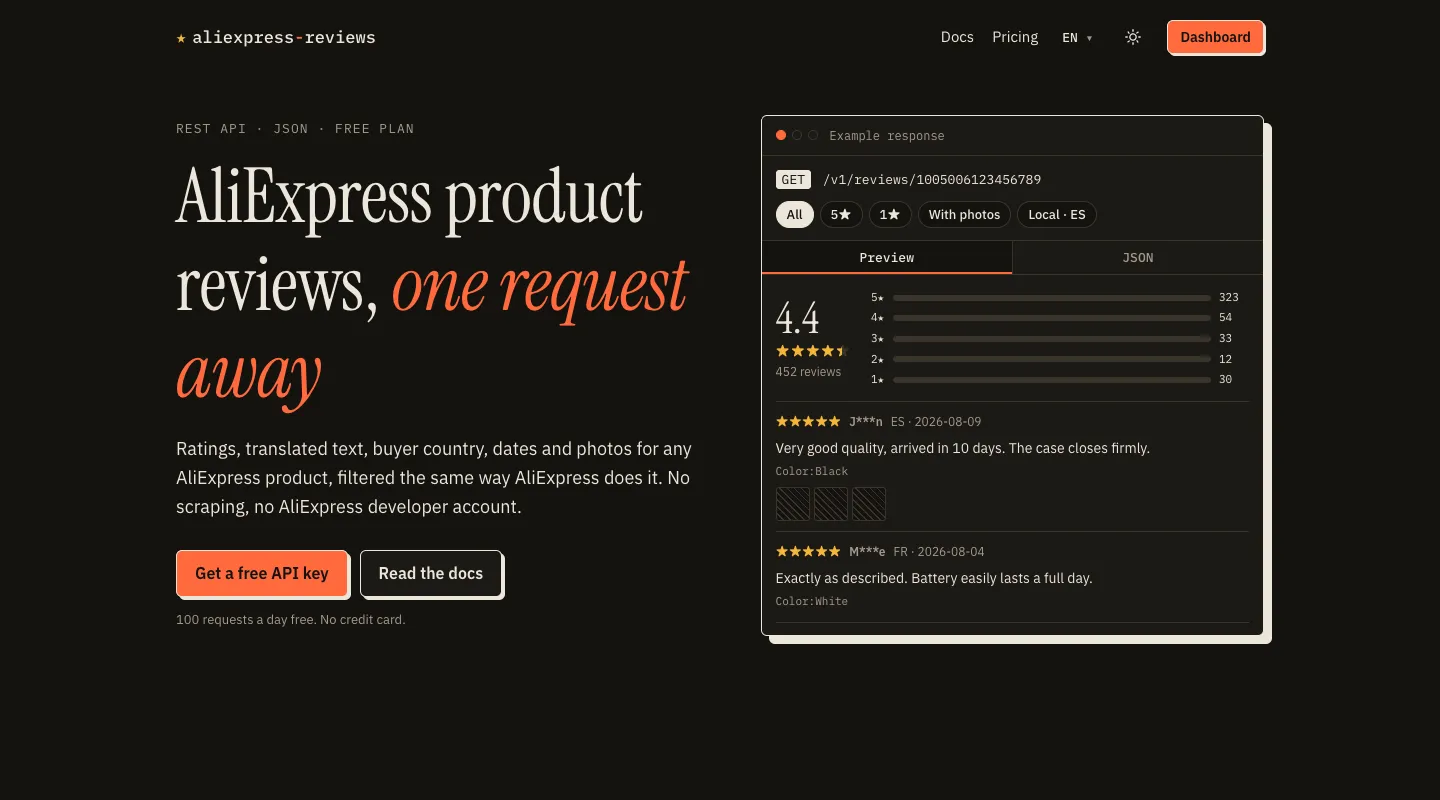The image size is (1440, 800).
Task: Click the star logo icon beside aliexpress-reviews
Action: (181, 38)
